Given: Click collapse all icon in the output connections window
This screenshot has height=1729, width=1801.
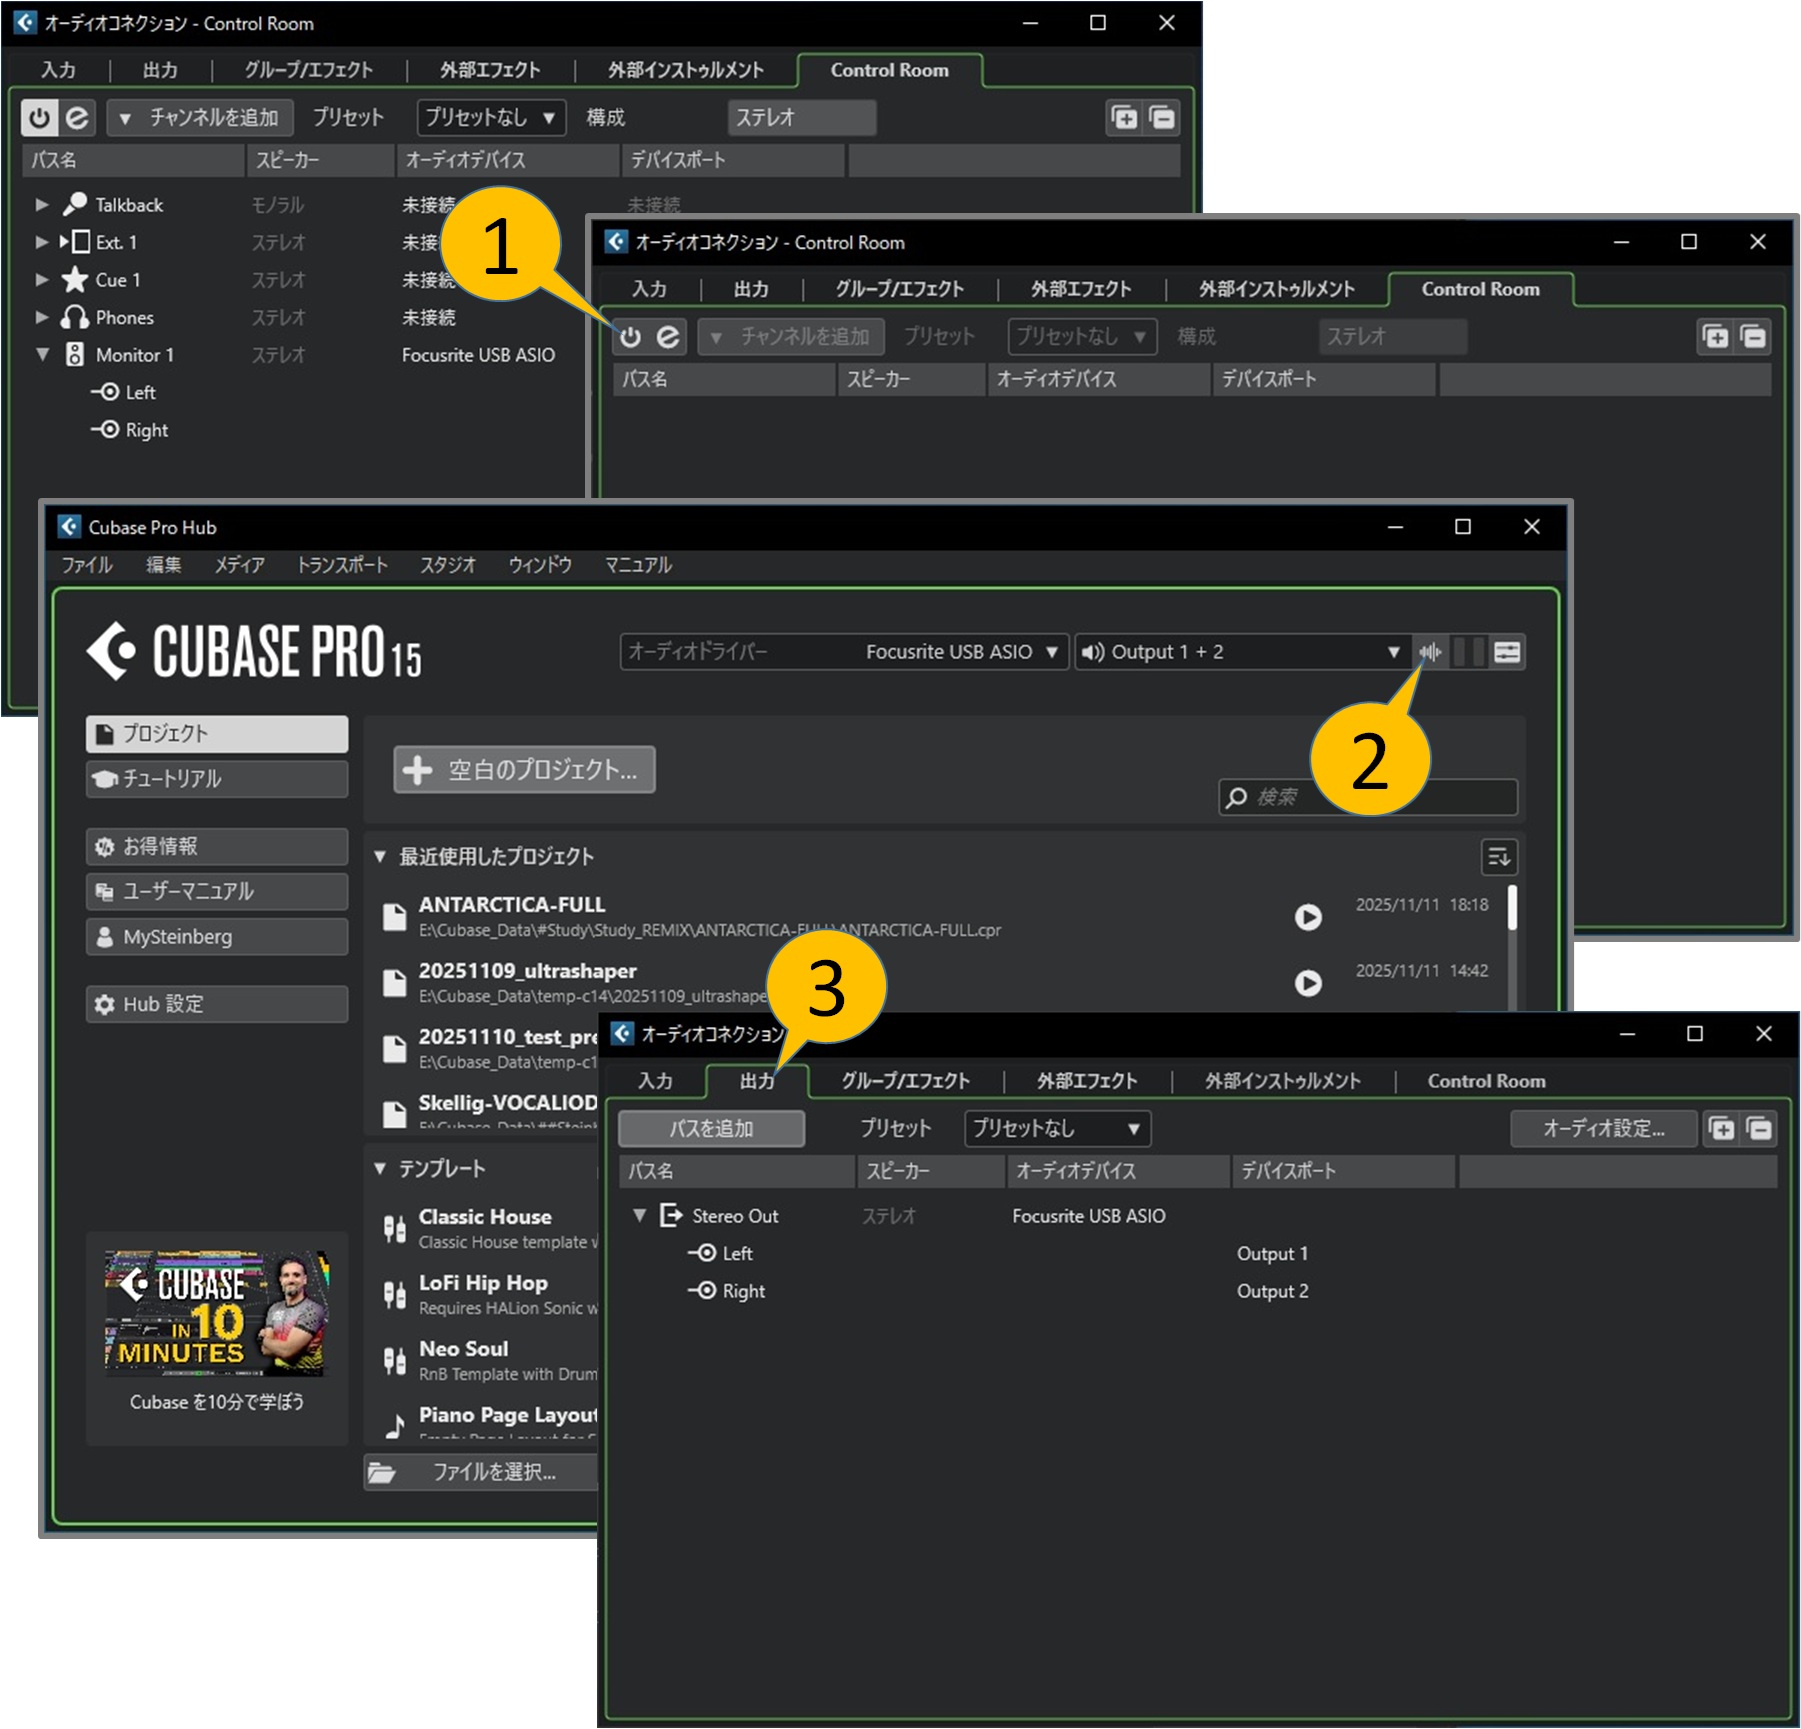Looking at the screenshot, I should pyautogui.click(x=1759, y=1129).
